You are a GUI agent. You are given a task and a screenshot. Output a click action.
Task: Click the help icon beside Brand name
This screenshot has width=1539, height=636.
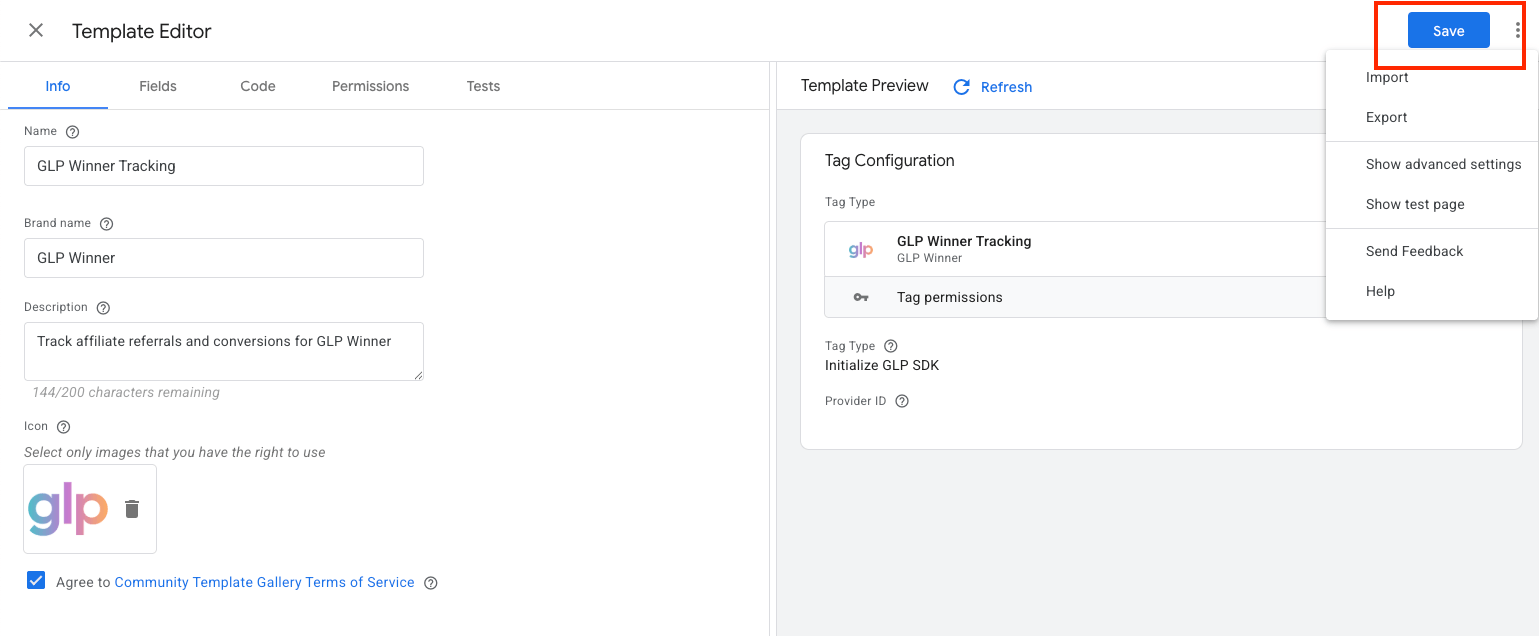tap(107, 224)
